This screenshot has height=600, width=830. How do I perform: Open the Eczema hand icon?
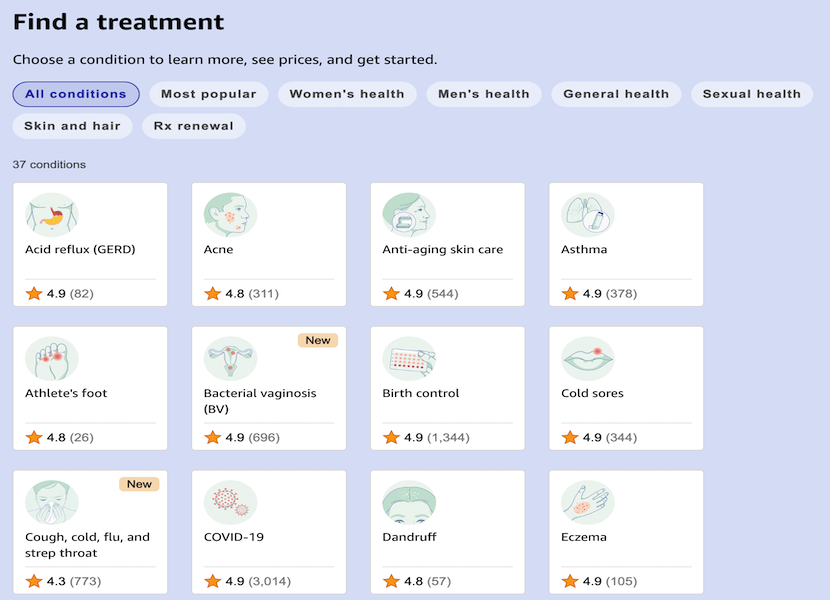pyautogui.click(x=588, y=502)
